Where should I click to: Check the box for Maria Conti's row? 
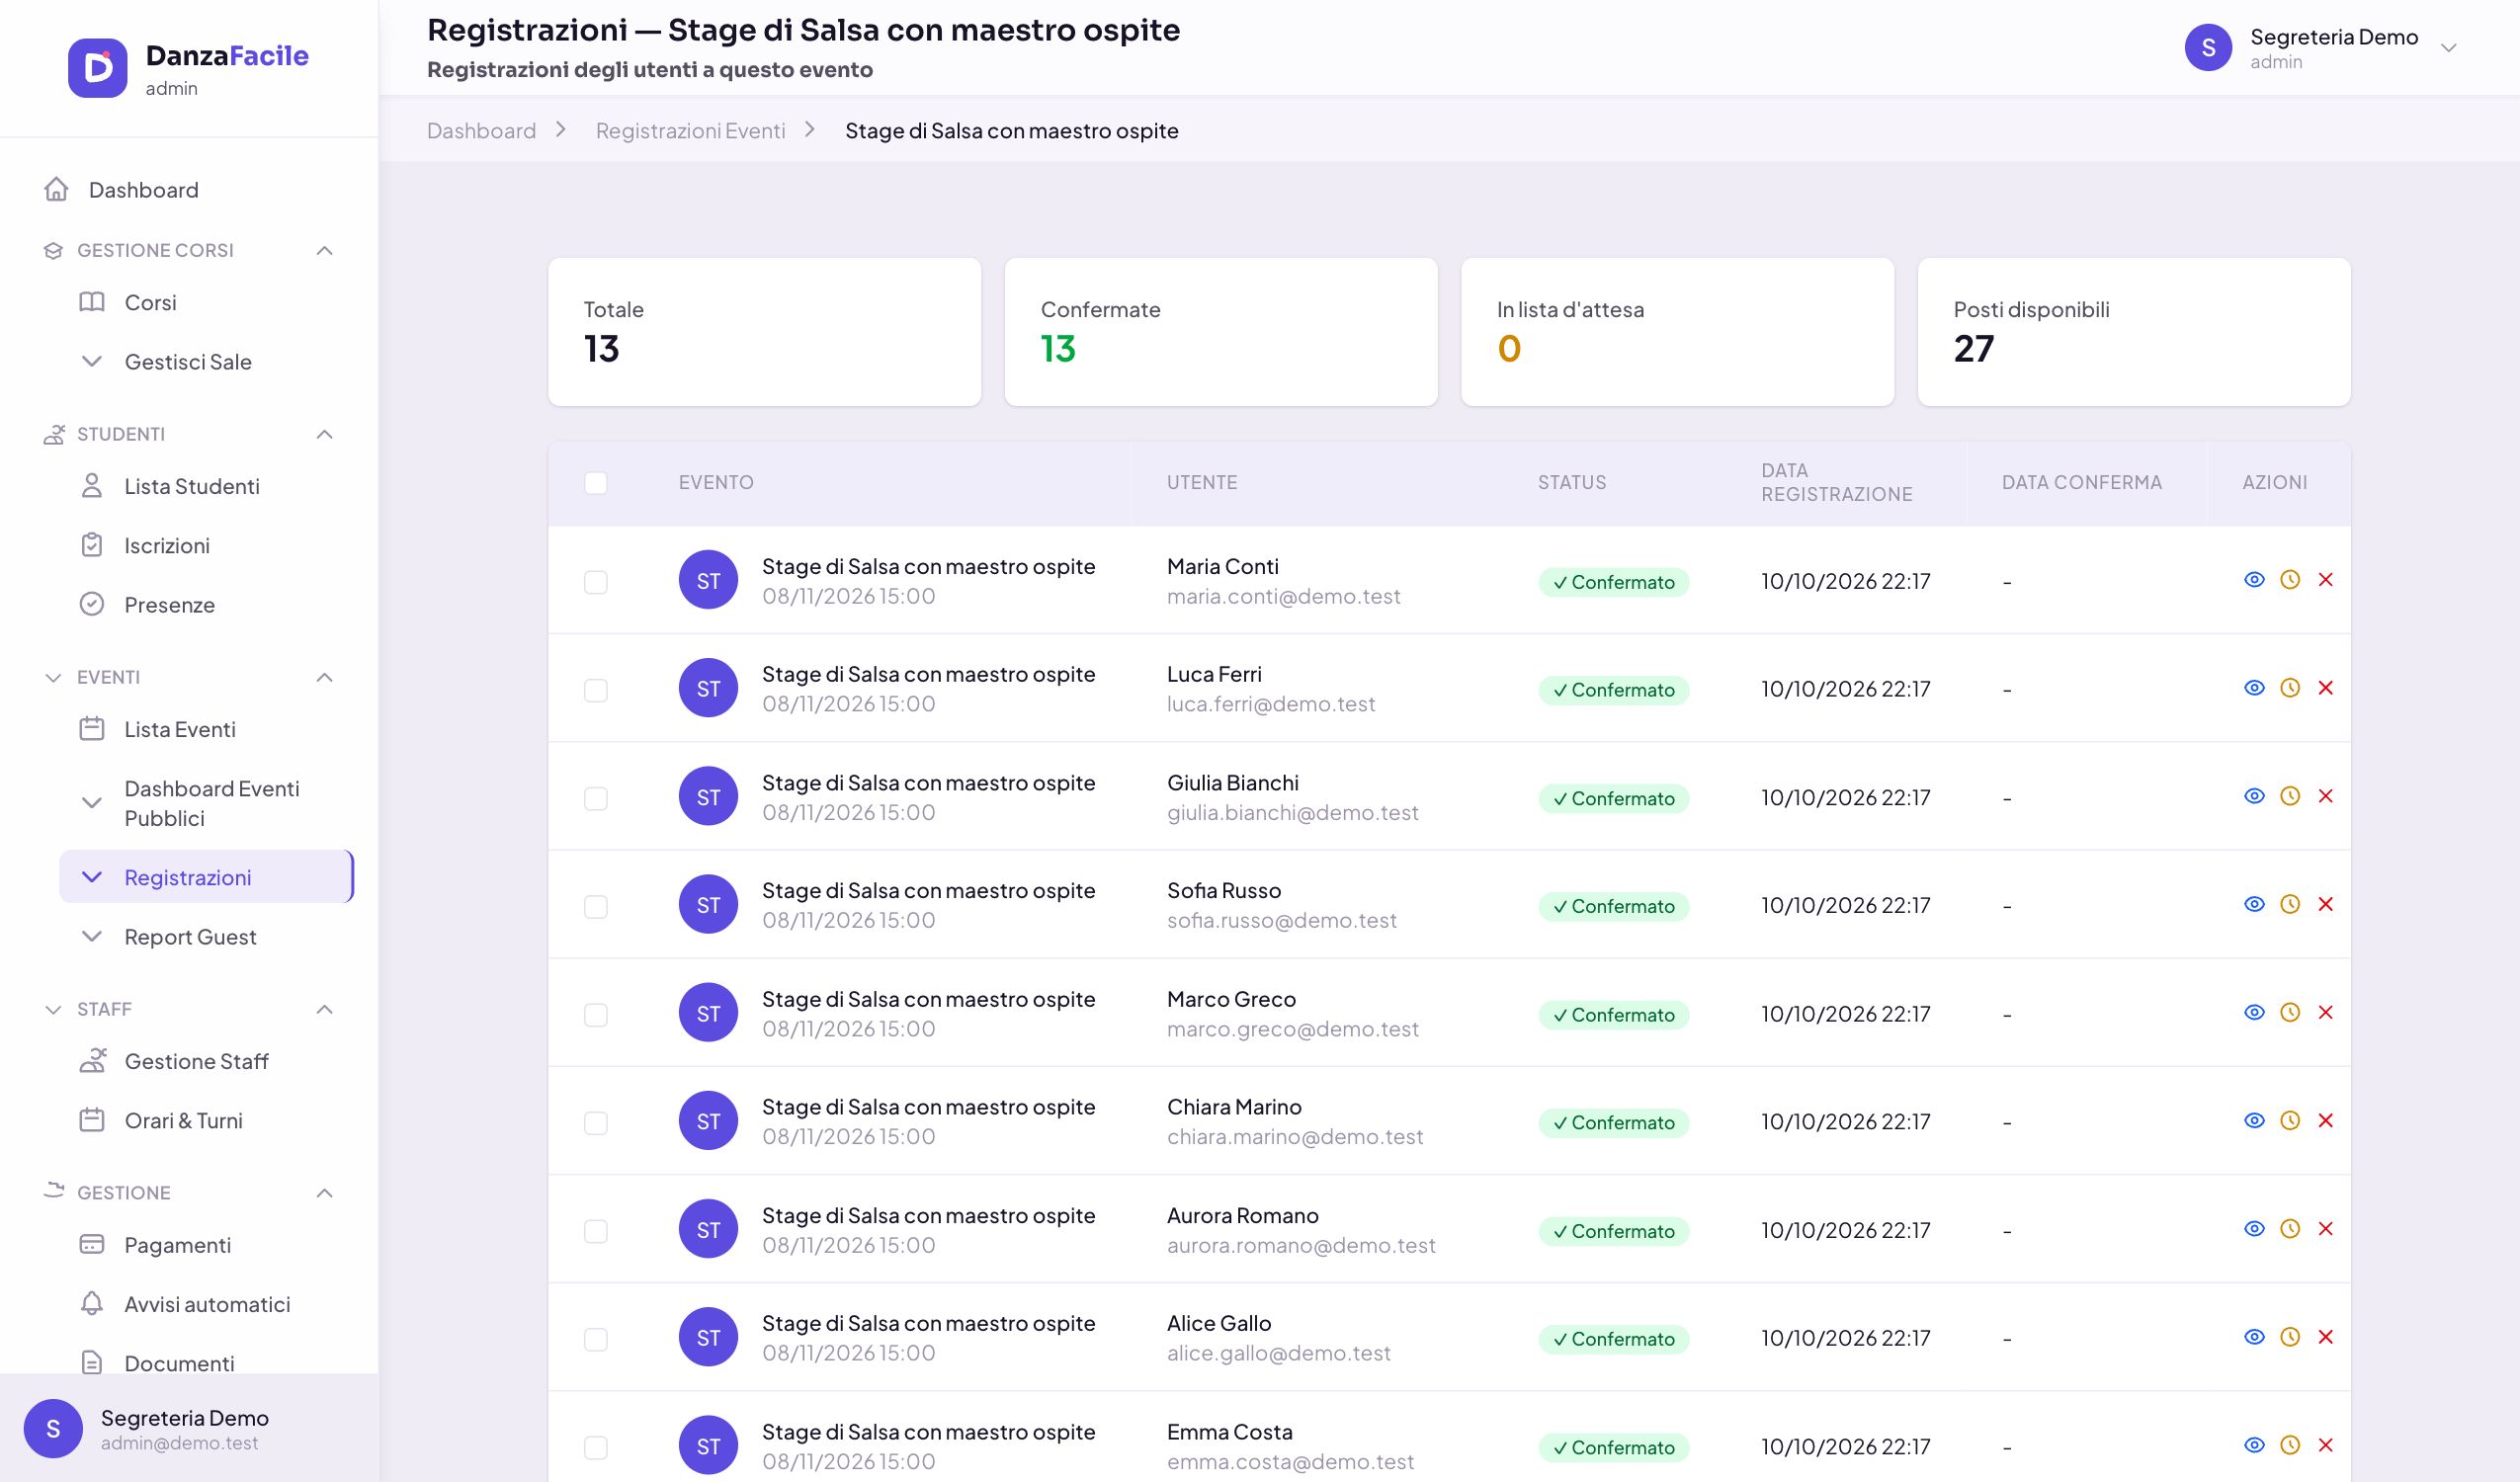596,582
